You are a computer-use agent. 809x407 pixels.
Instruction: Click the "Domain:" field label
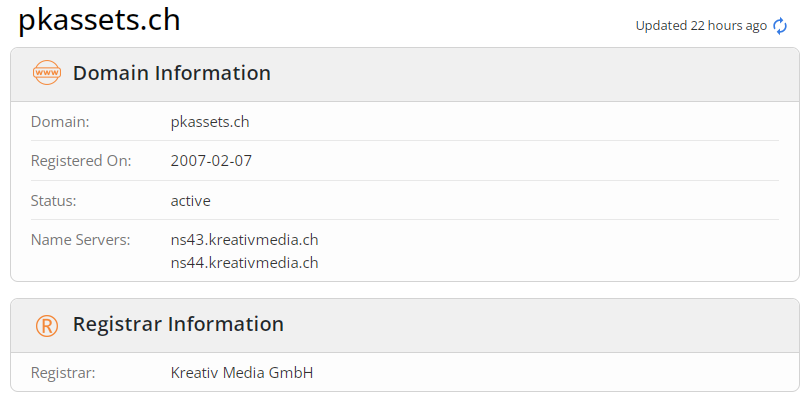(60, 122)
